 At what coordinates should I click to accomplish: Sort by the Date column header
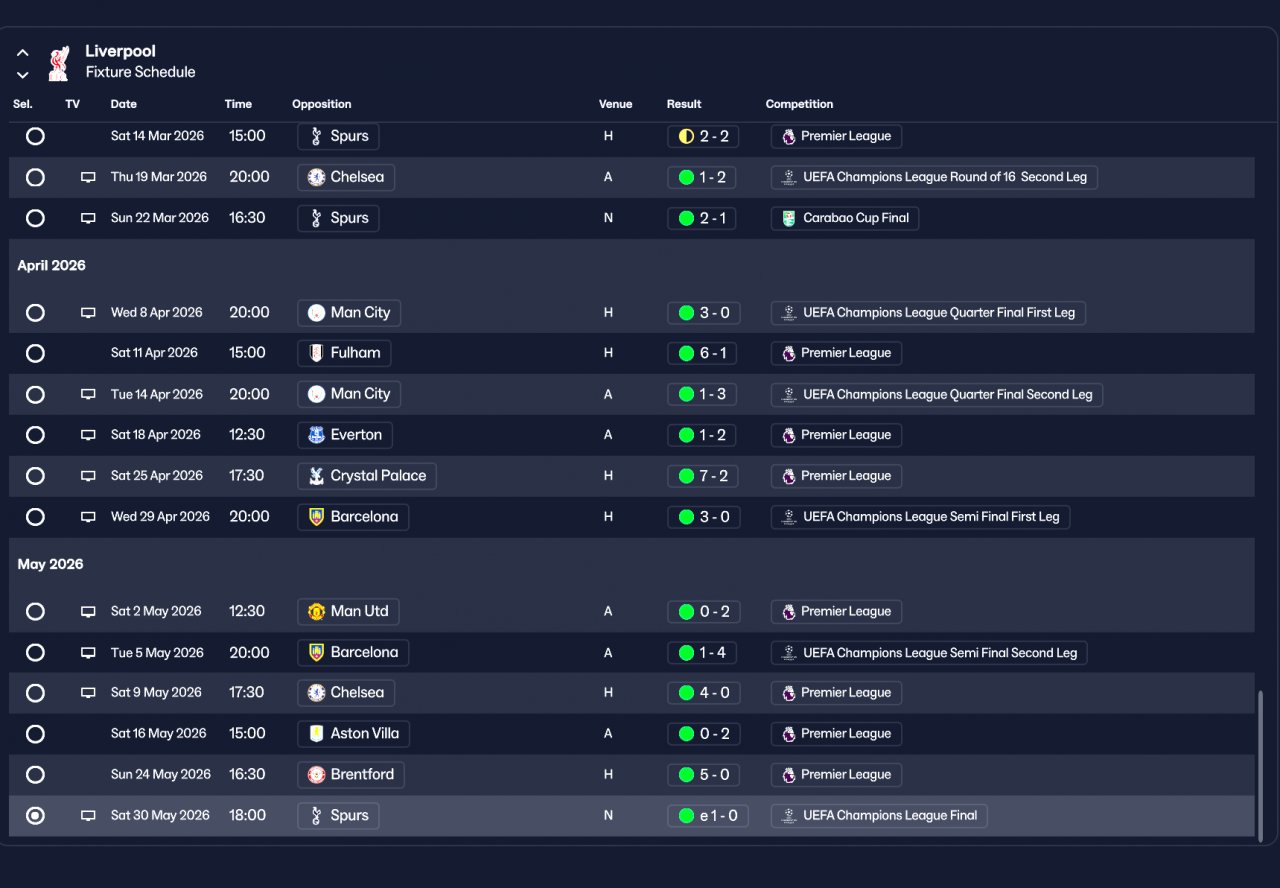(x=124, y=104)
